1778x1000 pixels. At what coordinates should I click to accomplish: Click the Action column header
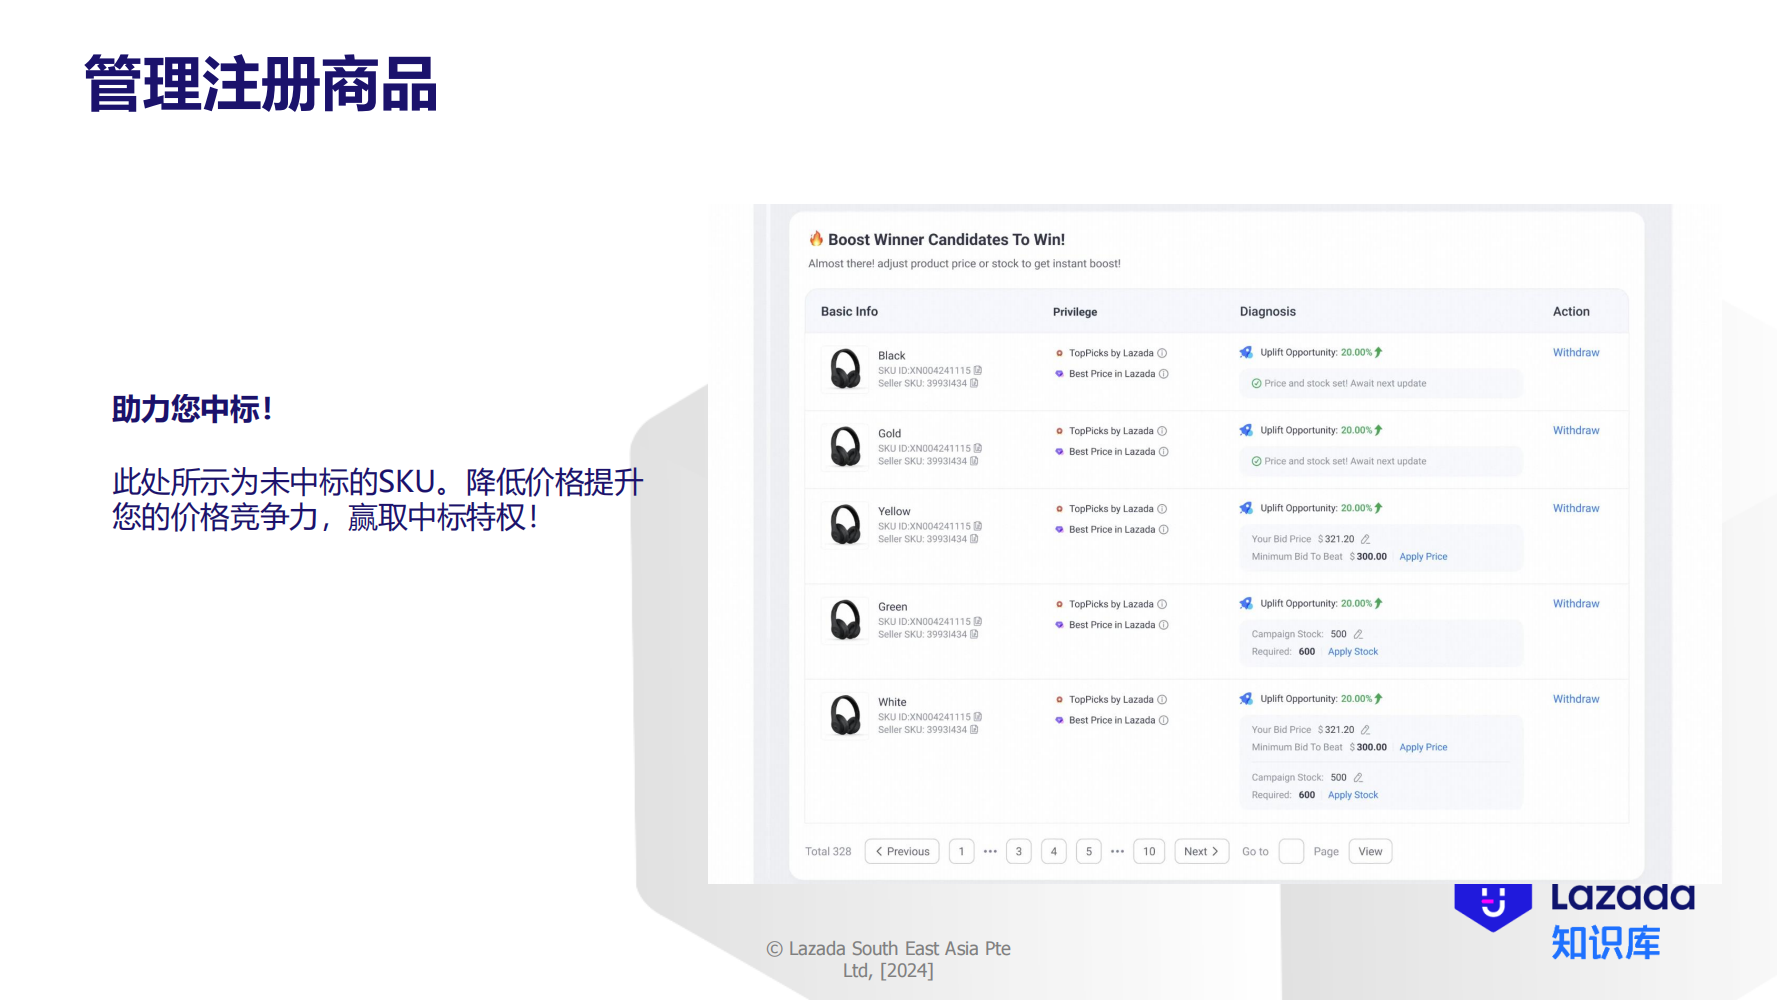click(x=1571, y=312)
